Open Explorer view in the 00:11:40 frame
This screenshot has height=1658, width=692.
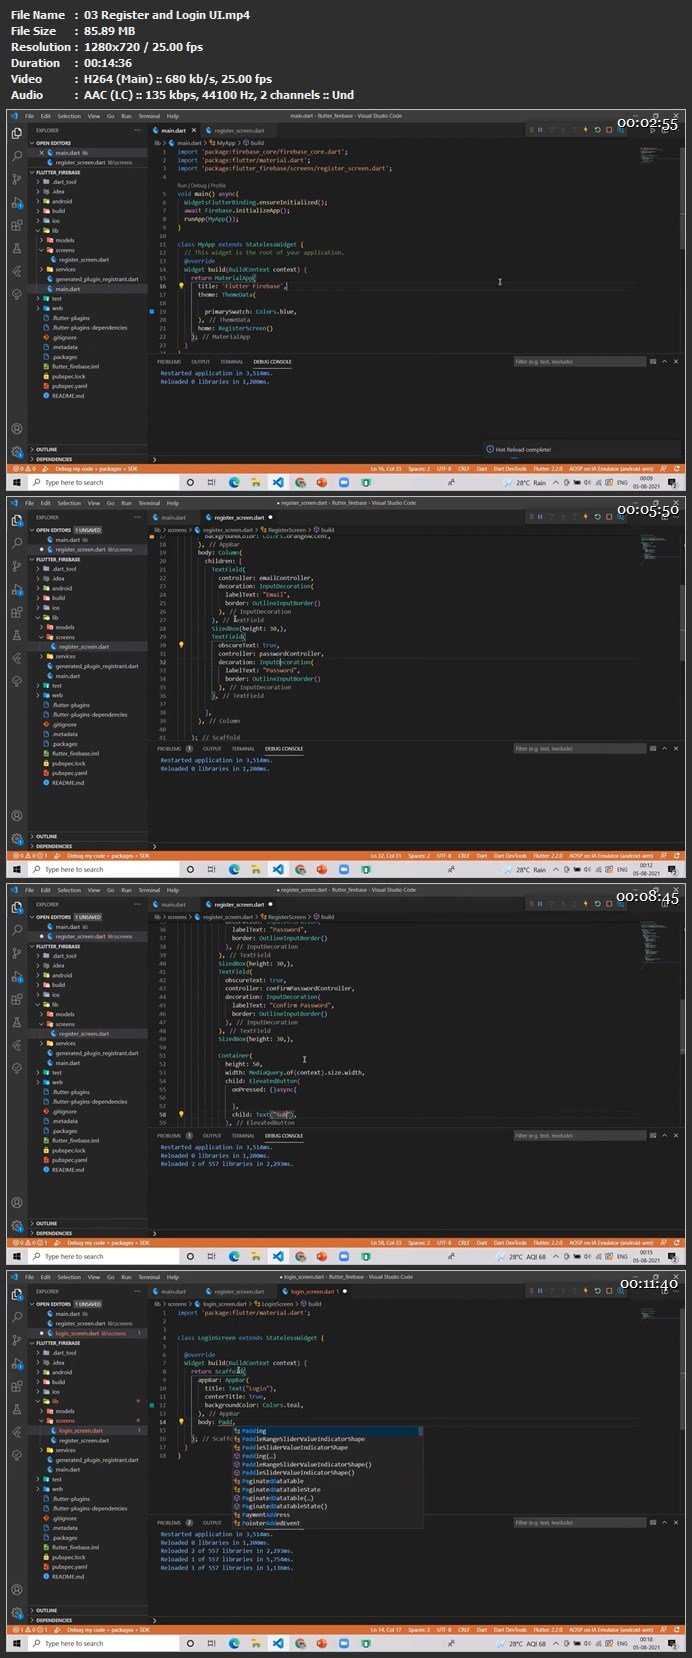click(x=16, y=1294)
